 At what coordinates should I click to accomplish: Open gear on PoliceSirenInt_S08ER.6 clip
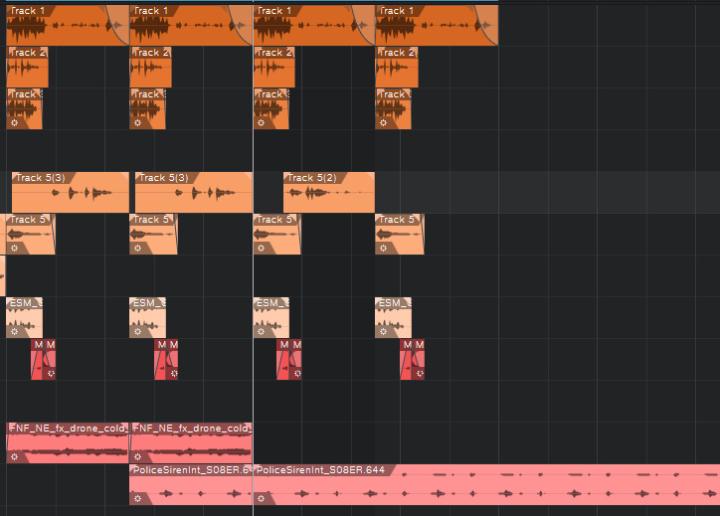(137, 499)
